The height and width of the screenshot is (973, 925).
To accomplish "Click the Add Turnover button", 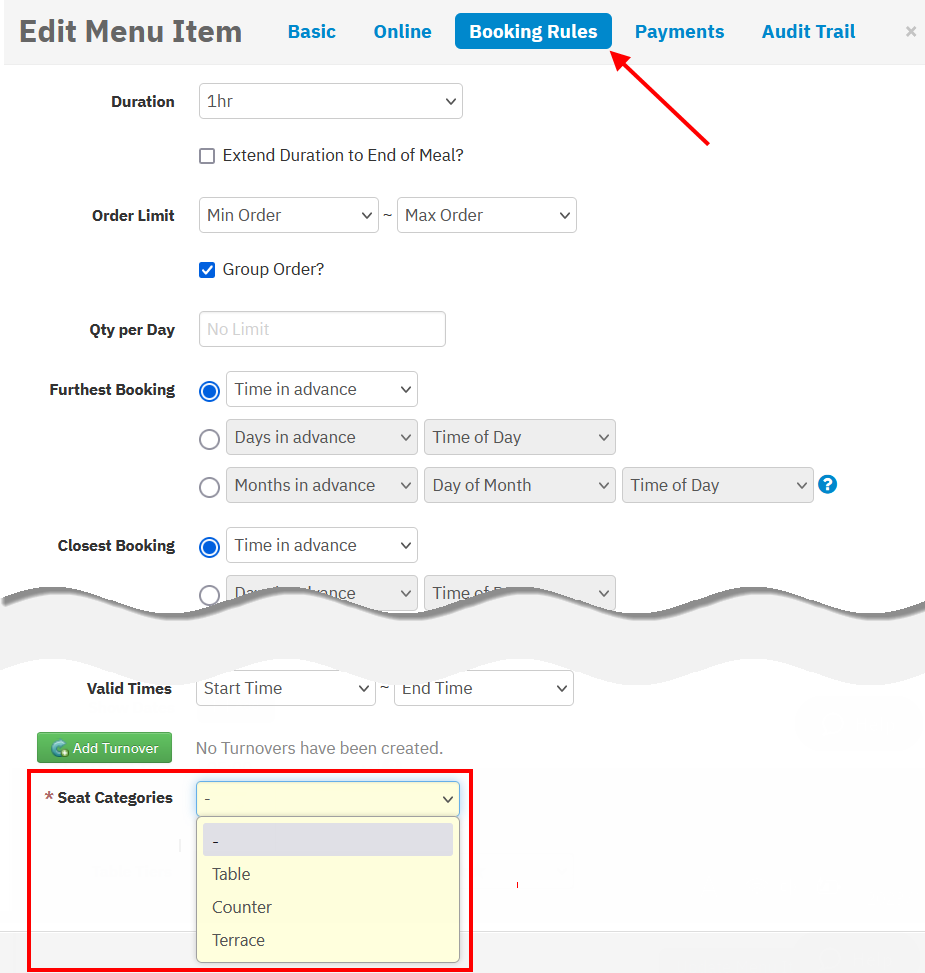I will 104,748.
